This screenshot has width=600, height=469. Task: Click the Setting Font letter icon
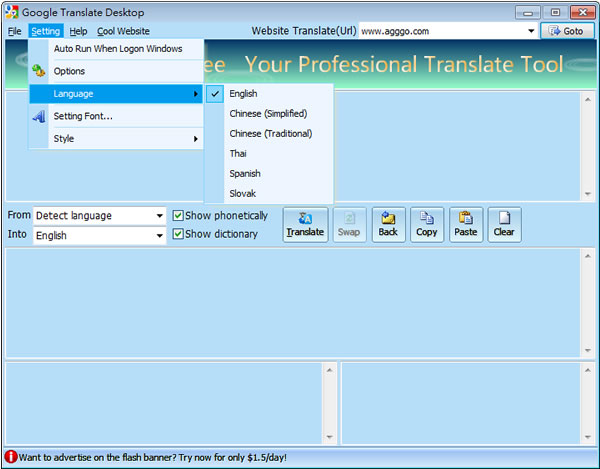[x=39, y=116]
